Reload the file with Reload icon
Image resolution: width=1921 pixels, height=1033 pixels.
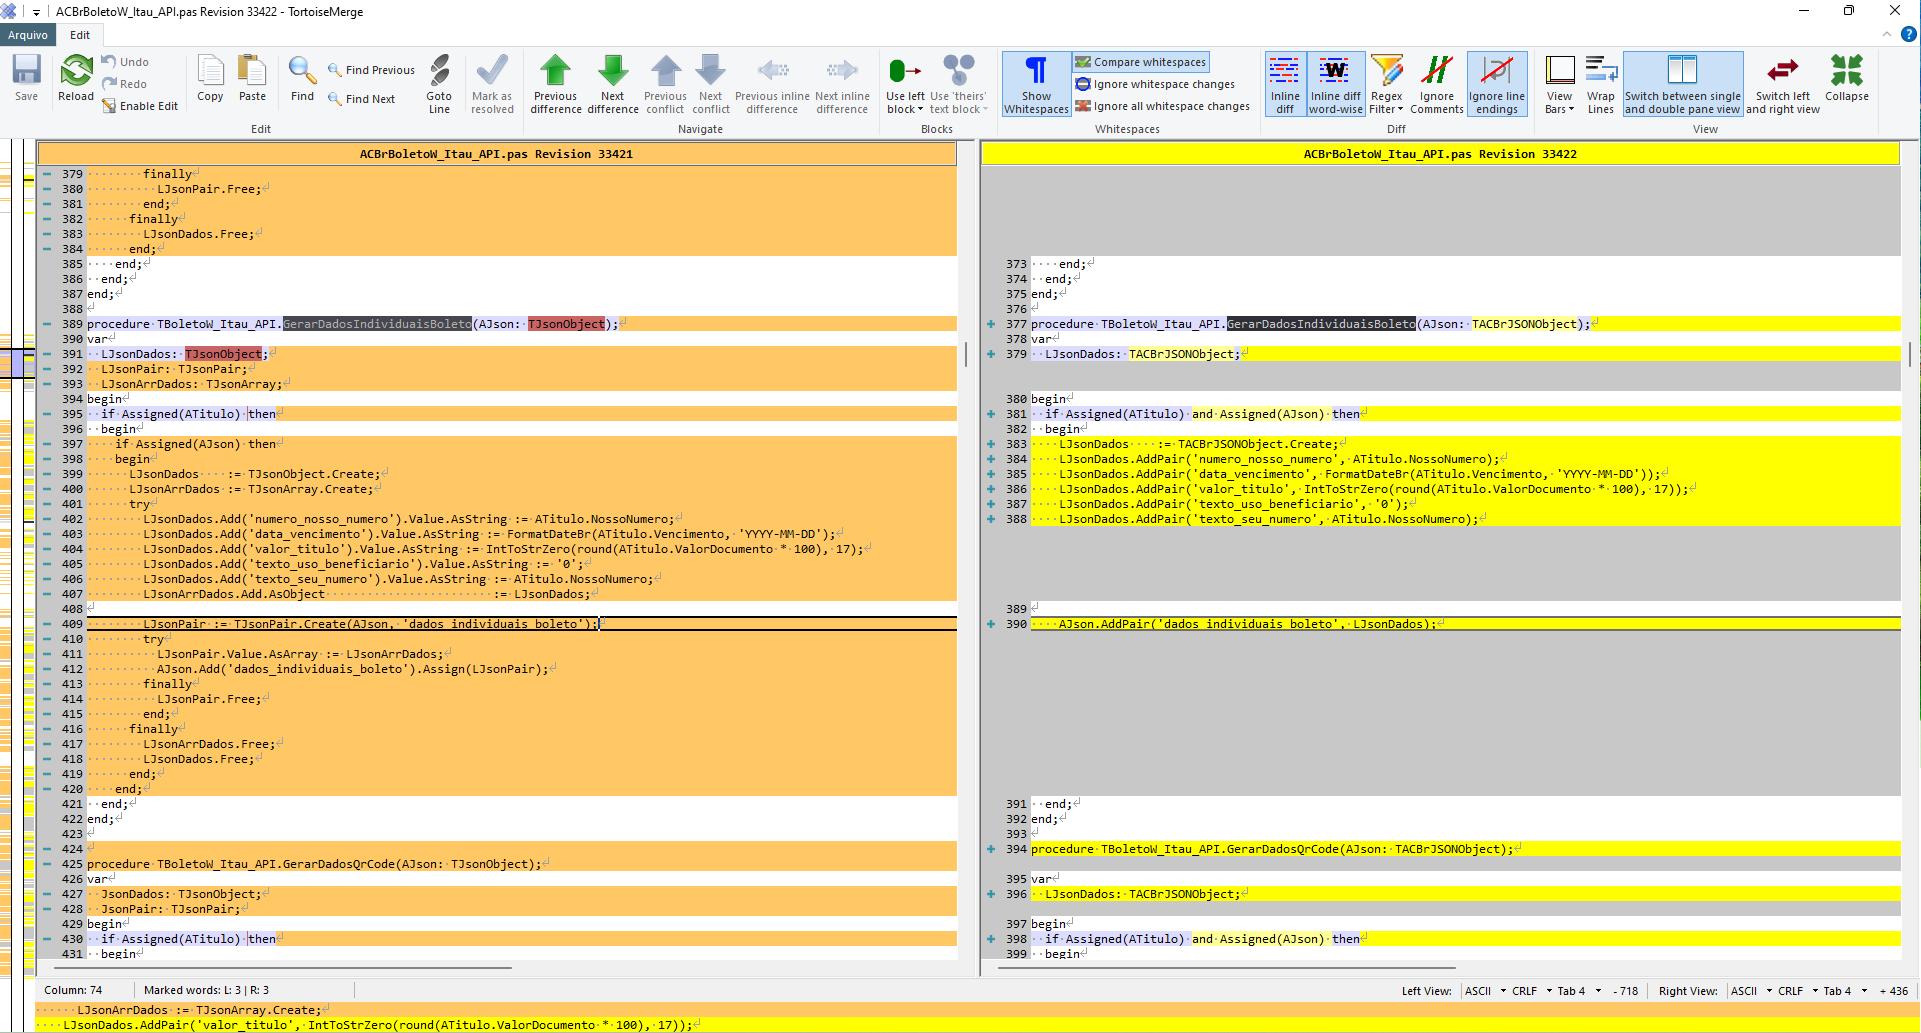click(76, 78)
